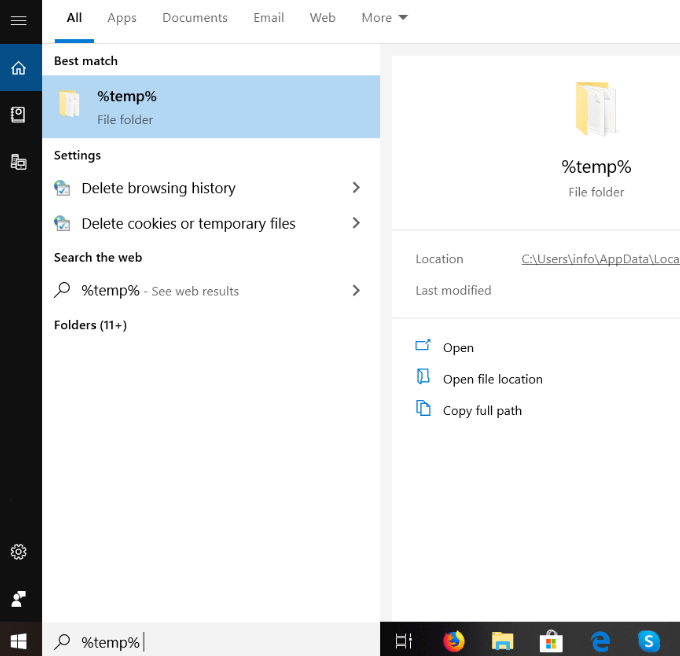The height and width of the screenshot is (656, 680).
Task: Expand Delete cookies or temporary files arrow
Action: click(356, 224)
